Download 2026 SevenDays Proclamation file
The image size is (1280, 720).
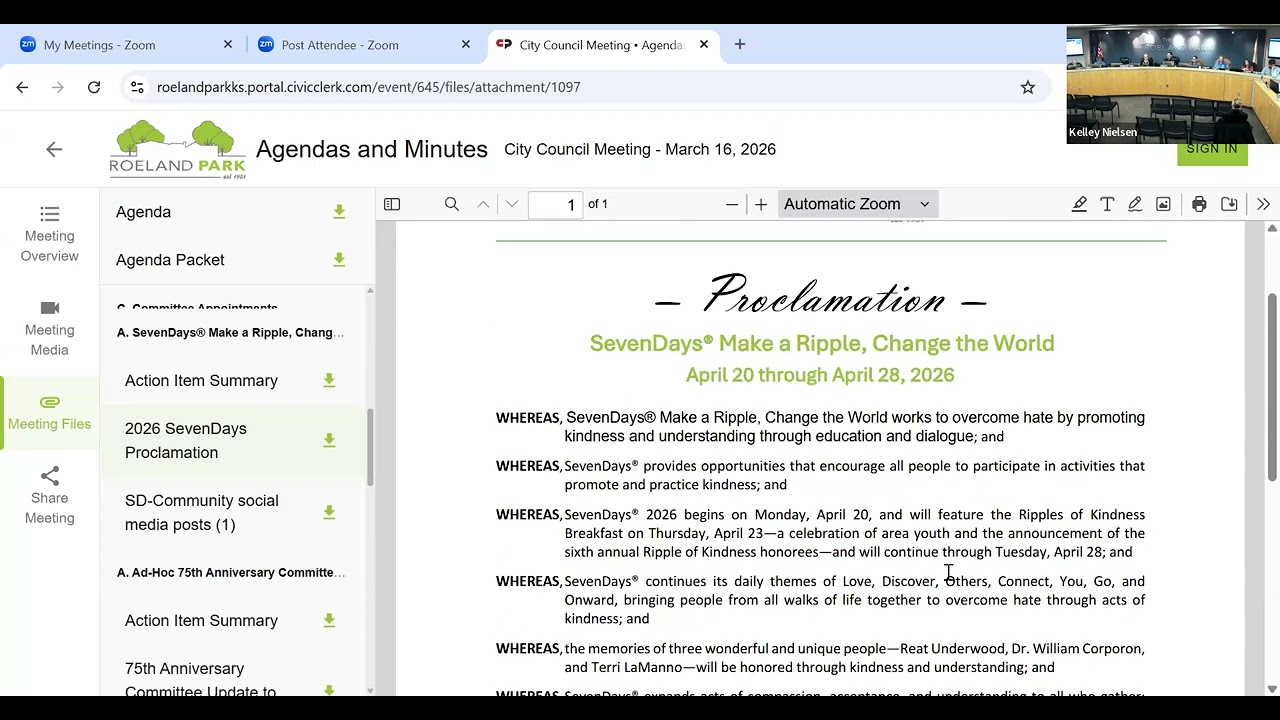[329, 440]
